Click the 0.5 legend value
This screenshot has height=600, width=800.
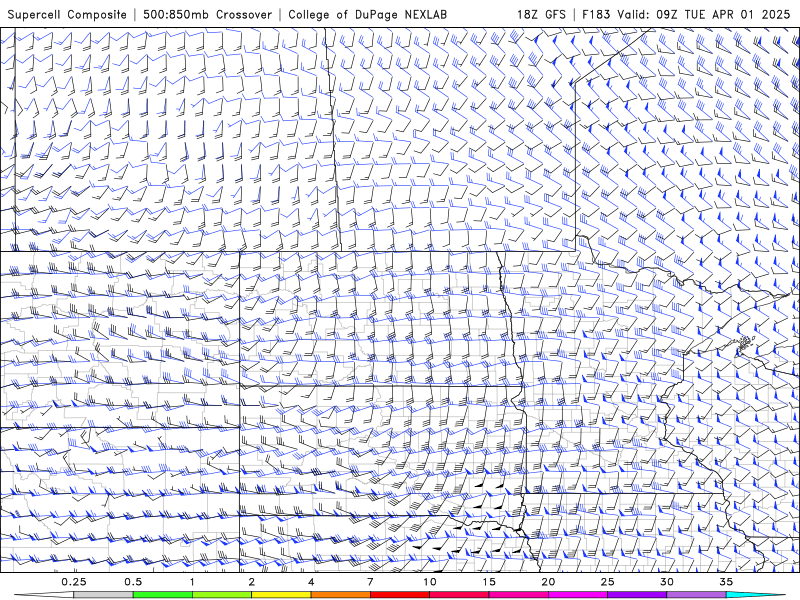click(x=133, y=582)
